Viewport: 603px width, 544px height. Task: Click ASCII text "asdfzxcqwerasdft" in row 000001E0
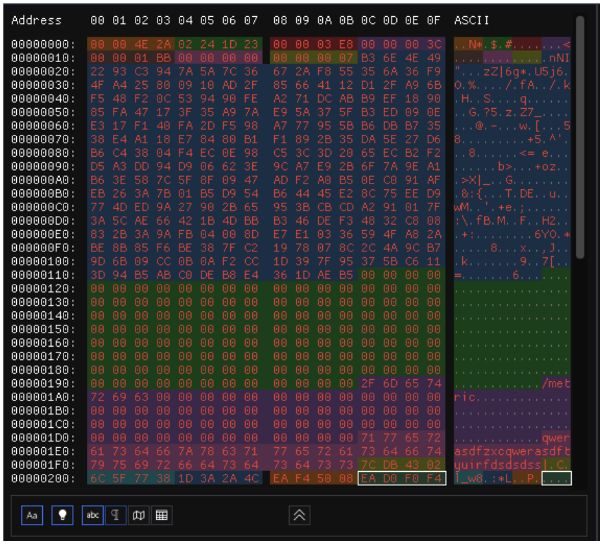pyautogui.click(x=512, y=451)
